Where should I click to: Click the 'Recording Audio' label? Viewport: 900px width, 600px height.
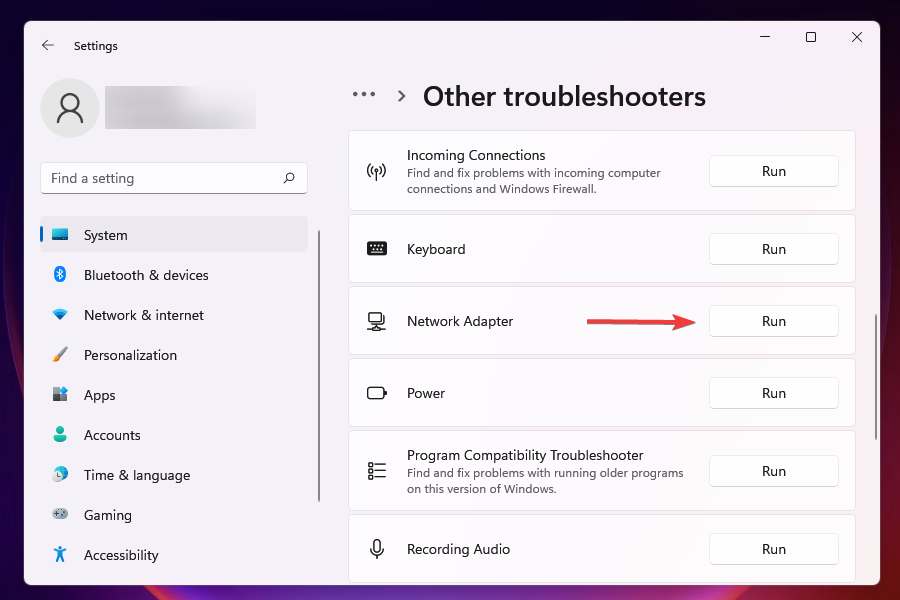tap(458, 549)
